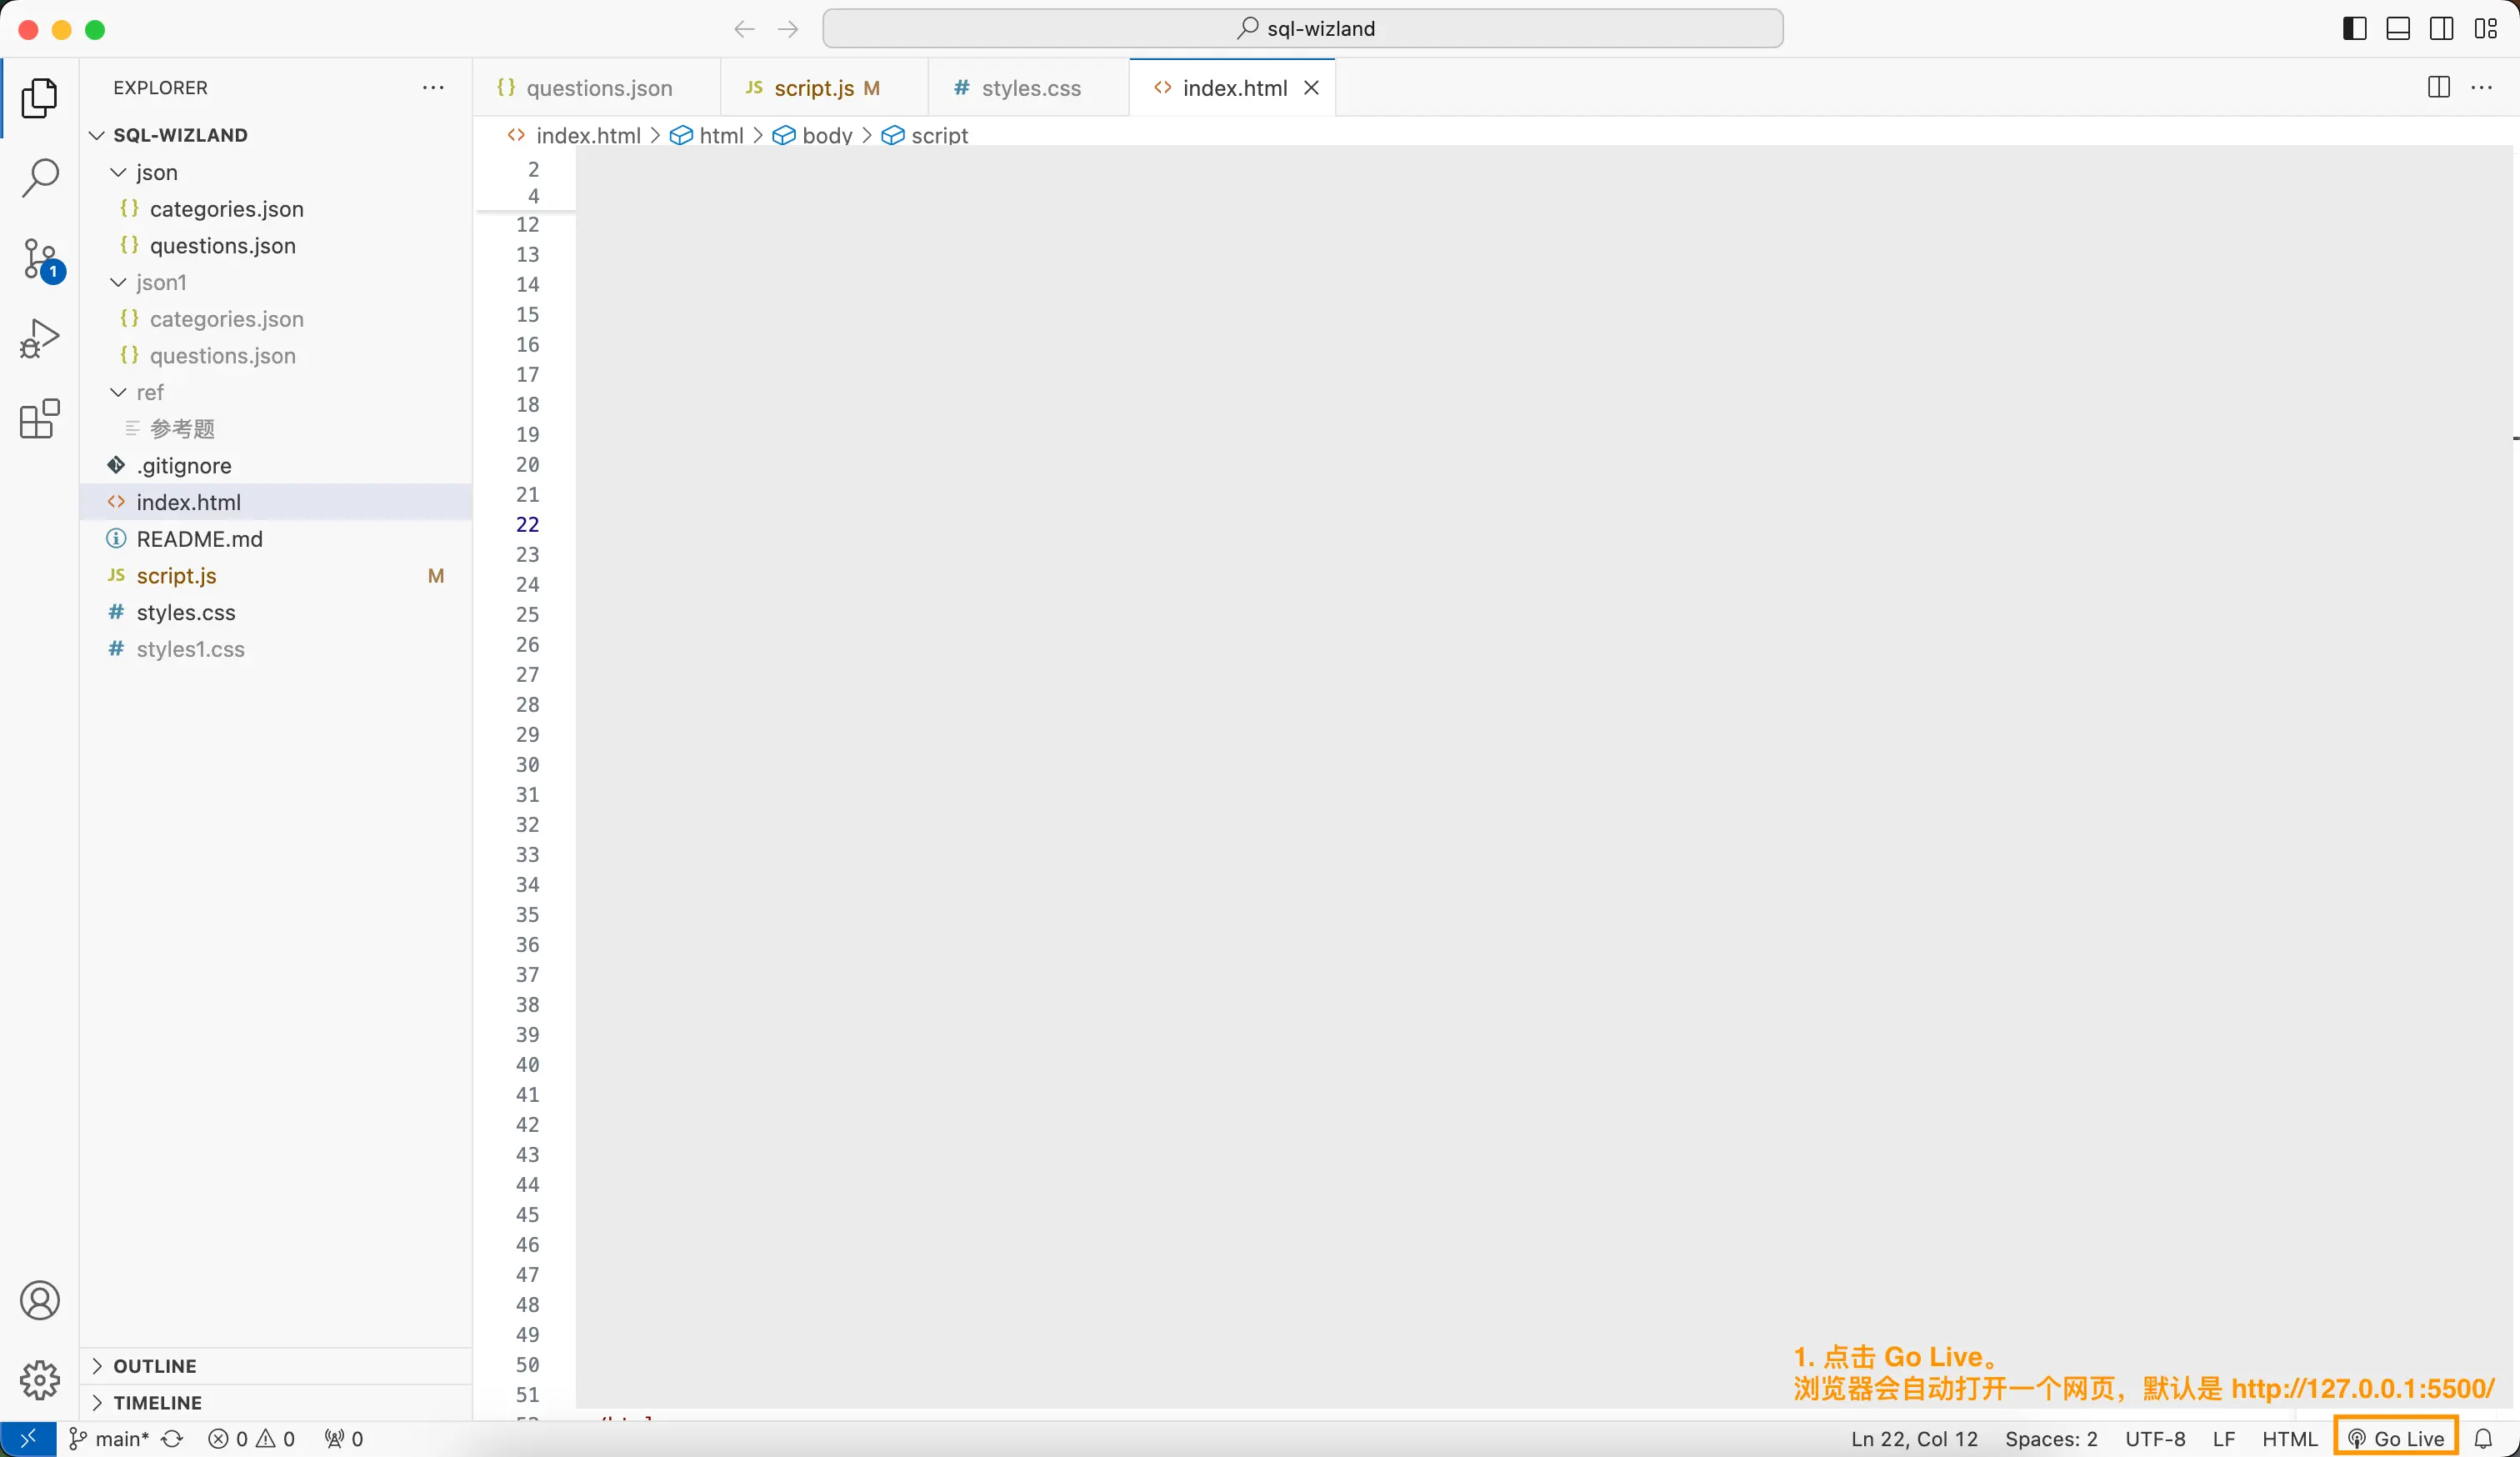The height and width of the screenshot is (1457, 2520).
Task: Switch to the styles.css tab
Action: 1028,87
